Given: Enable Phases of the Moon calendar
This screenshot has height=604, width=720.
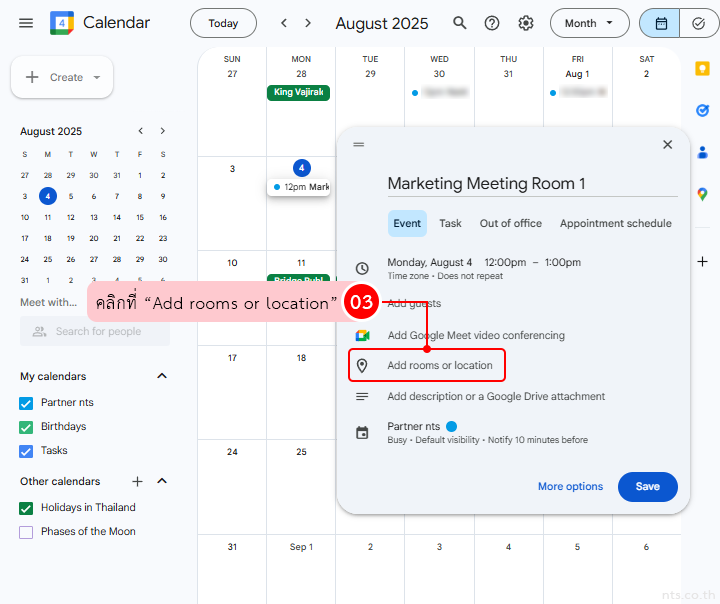Looking at the screenshot, I should [26, 532].
